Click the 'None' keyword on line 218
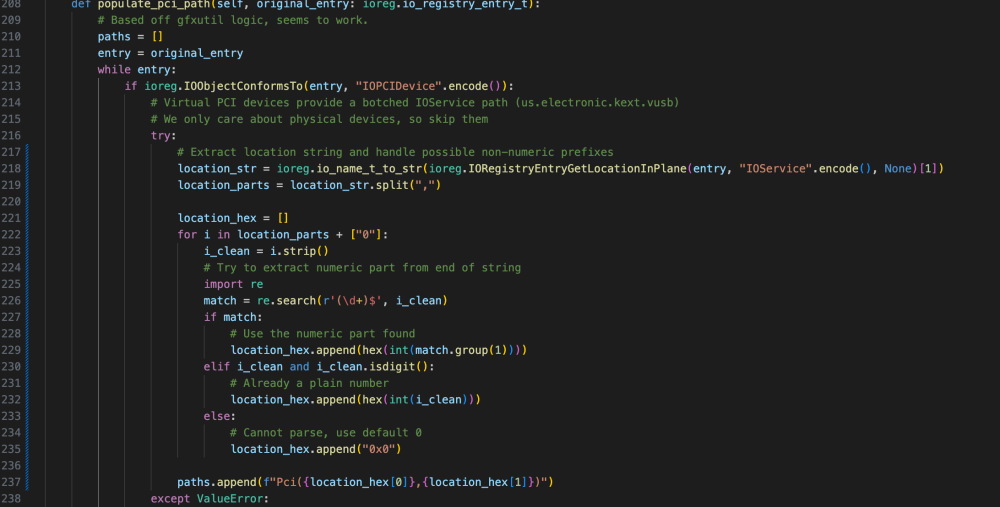The height and width of the screenshot is (507, 1000). coord(897,168)
